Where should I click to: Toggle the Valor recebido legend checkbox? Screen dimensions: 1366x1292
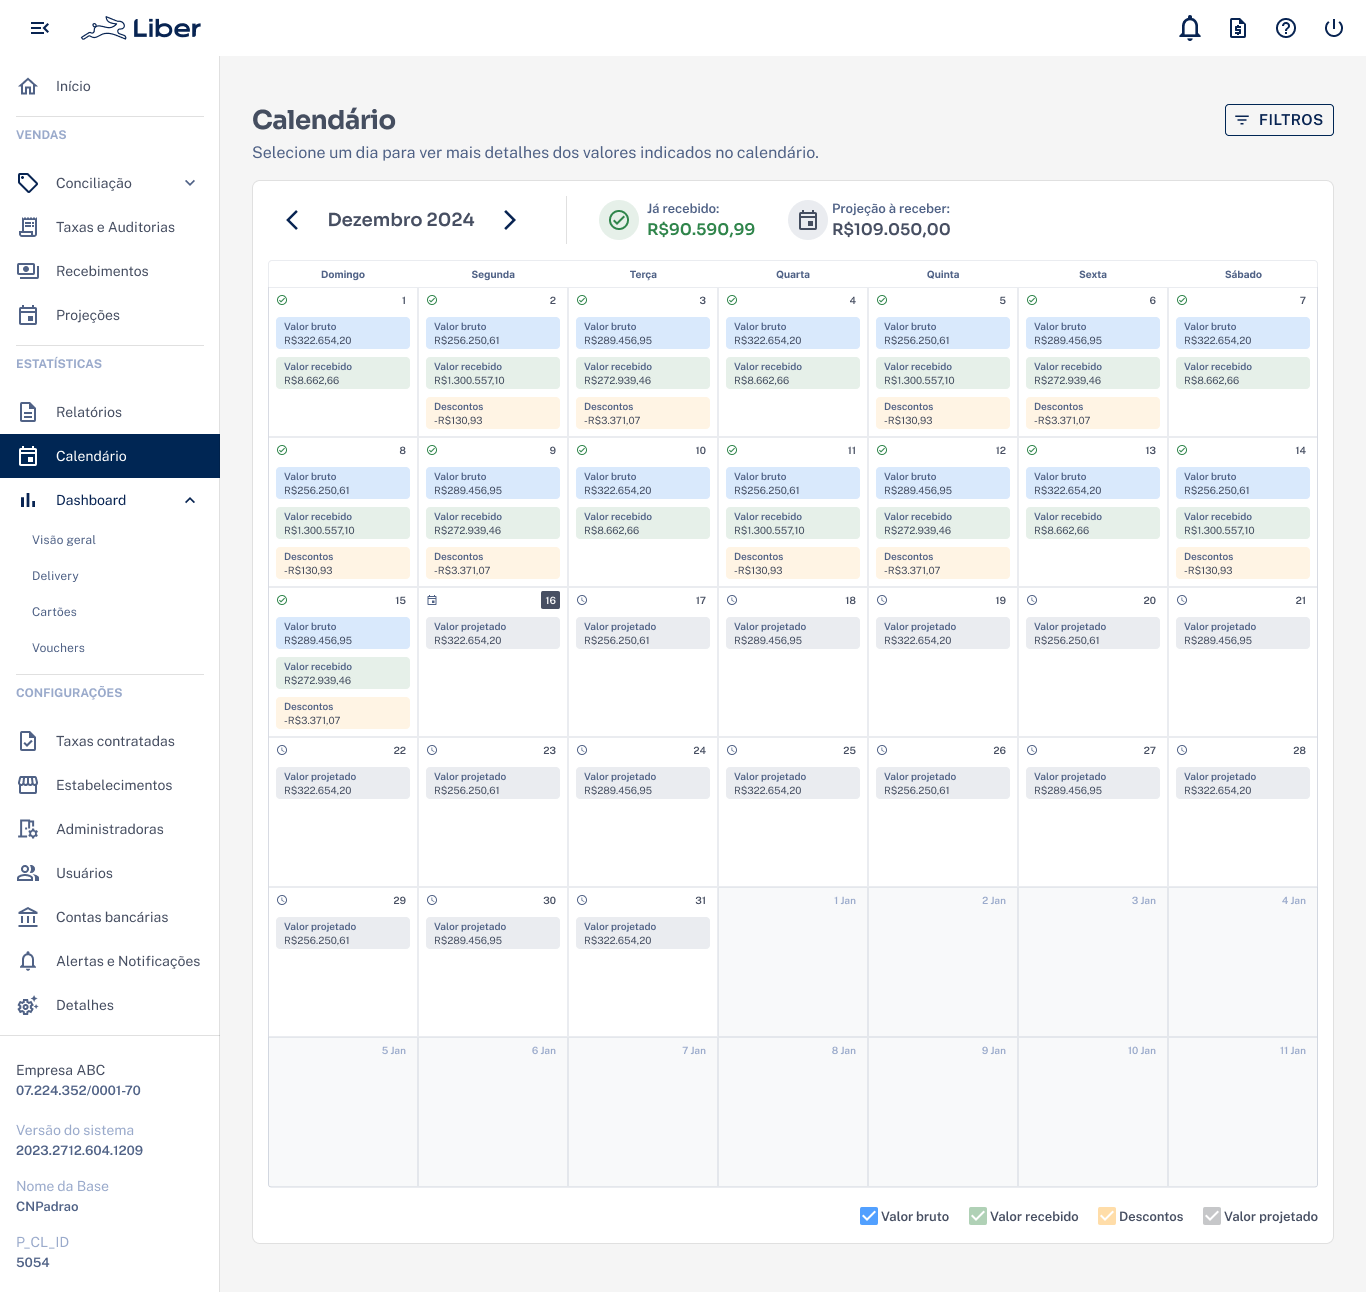coord(978,1216)
